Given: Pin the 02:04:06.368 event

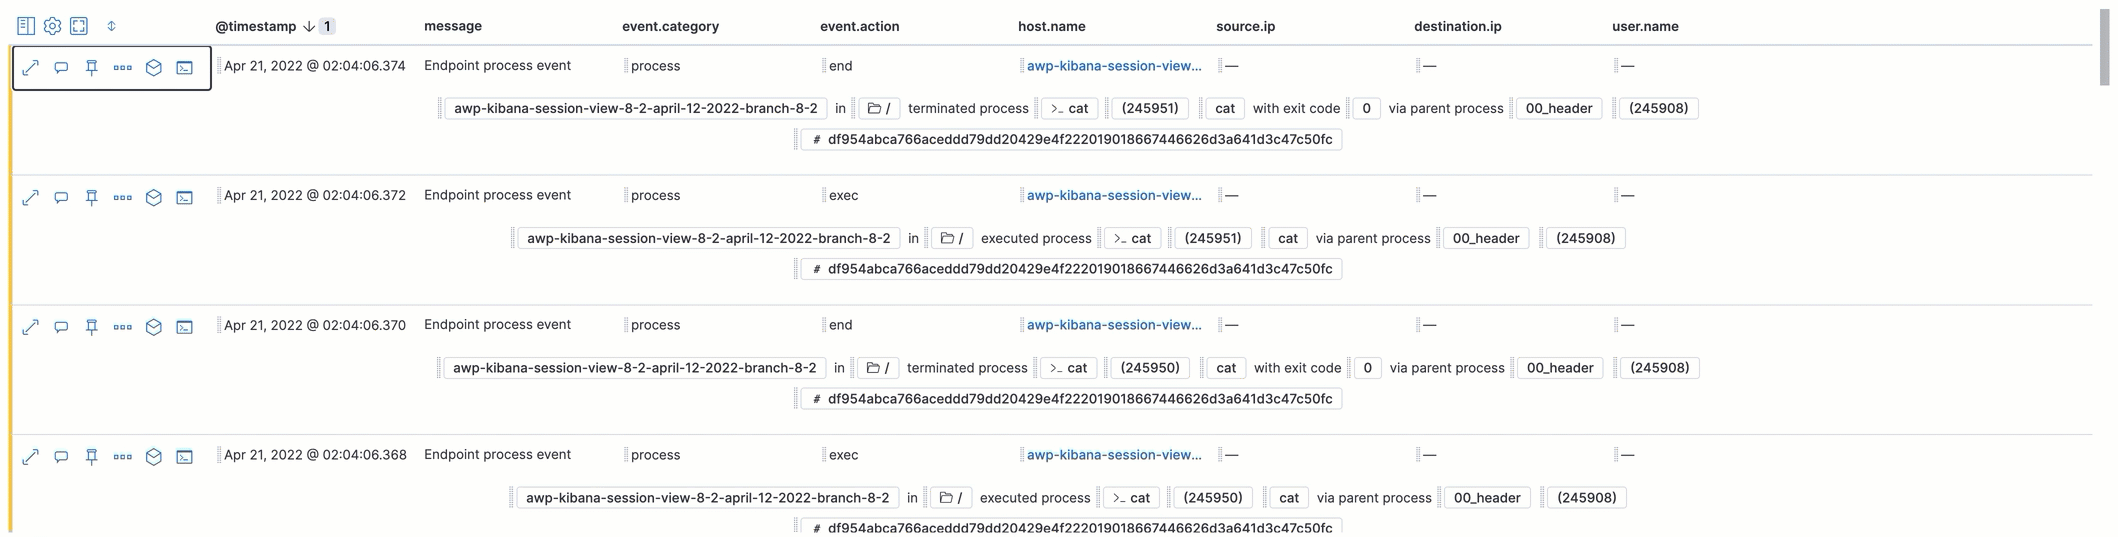Looking at the screenshot, I should 92,457.
